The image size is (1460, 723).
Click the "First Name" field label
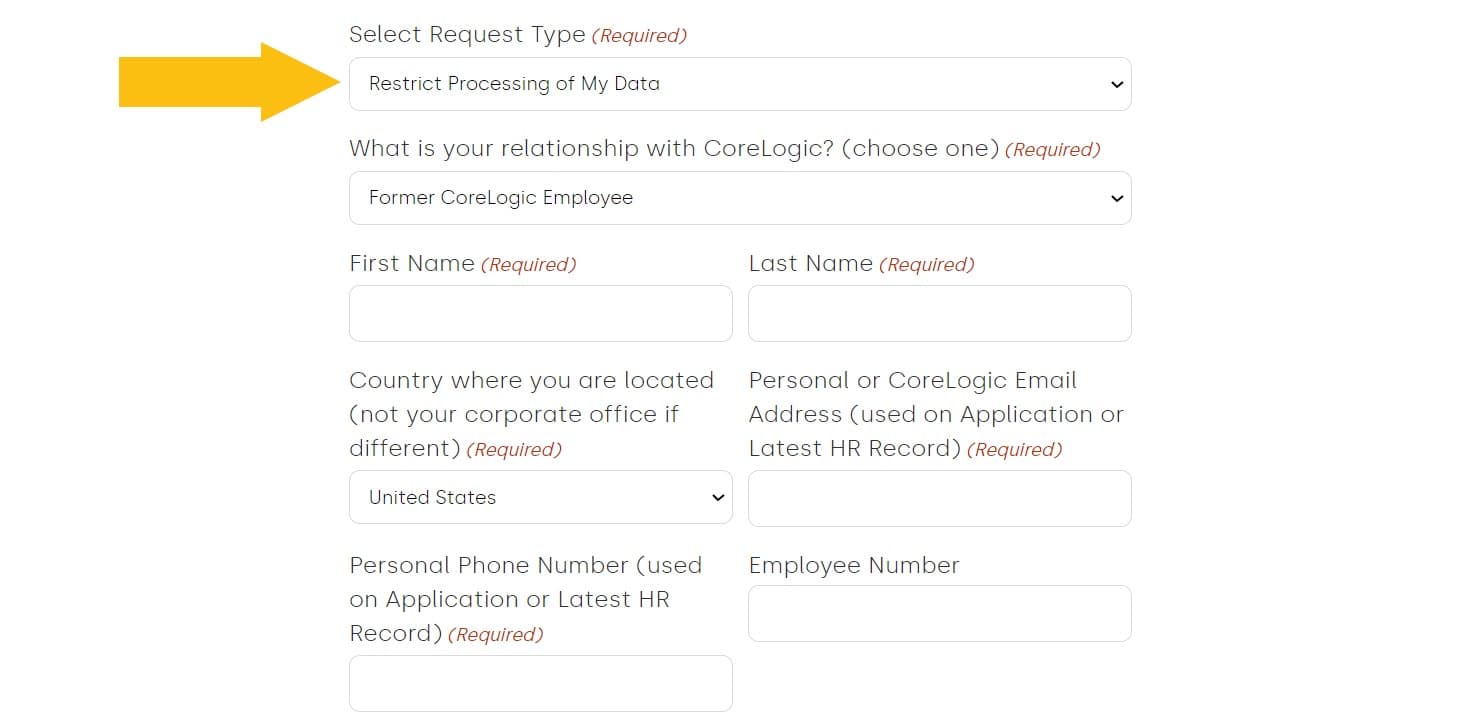pyautogui.click(x=412, y=264)
